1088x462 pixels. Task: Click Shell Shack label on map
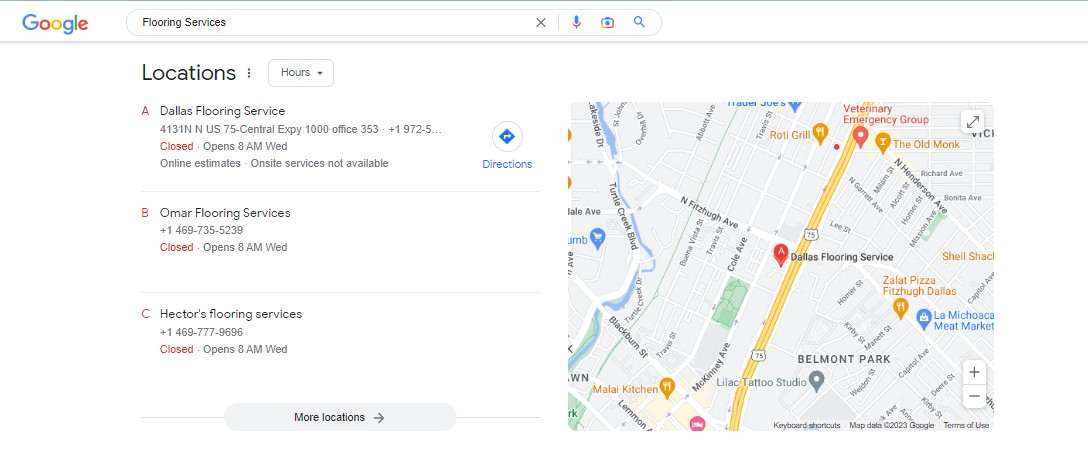(968, 257)
